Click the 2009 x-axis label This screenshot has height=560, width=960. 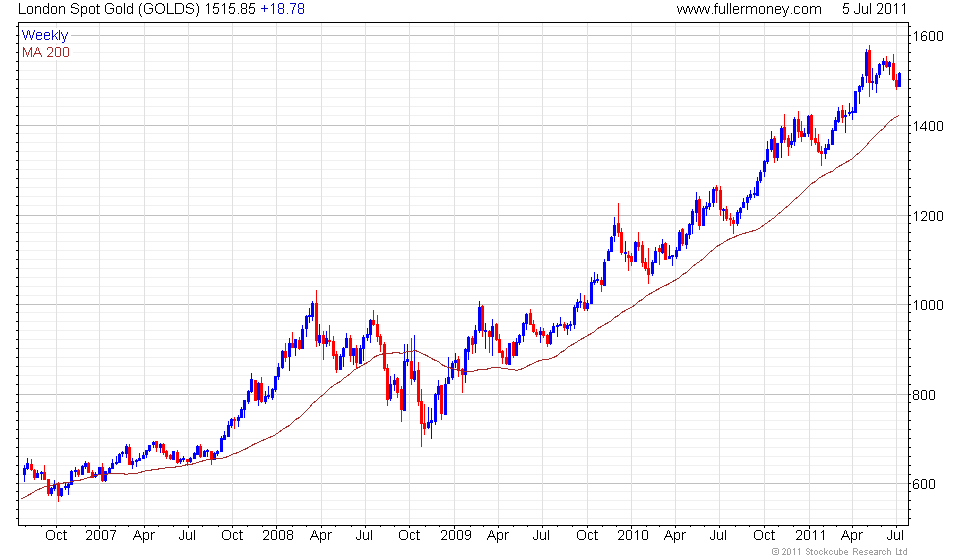point(456,536)
